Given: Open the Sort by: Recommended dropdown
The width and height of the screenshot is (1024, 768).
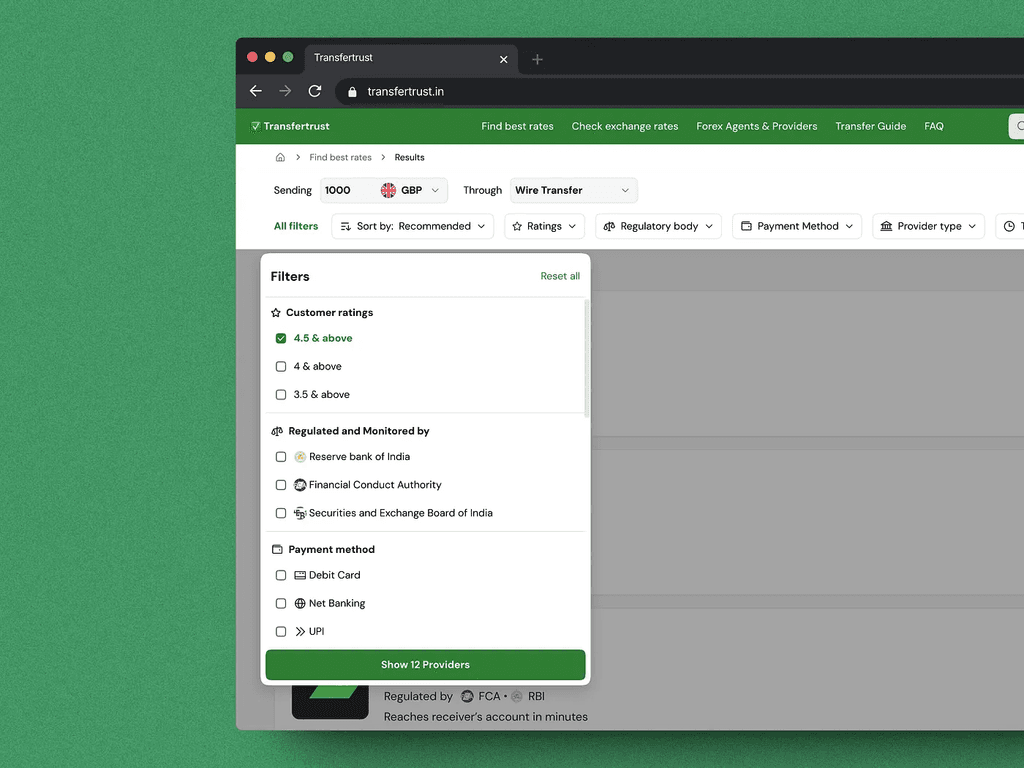Looking at the screenshot, I should pos(413,226).
